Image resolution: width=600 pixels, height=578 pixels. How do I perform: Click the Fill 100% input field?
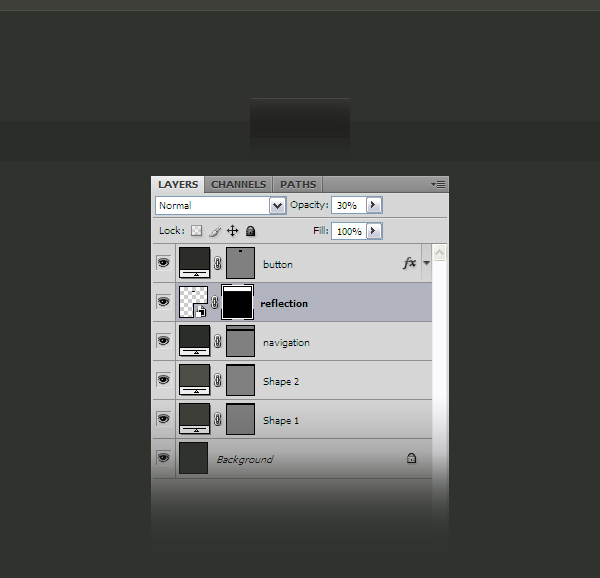click(x=349, y=231)
